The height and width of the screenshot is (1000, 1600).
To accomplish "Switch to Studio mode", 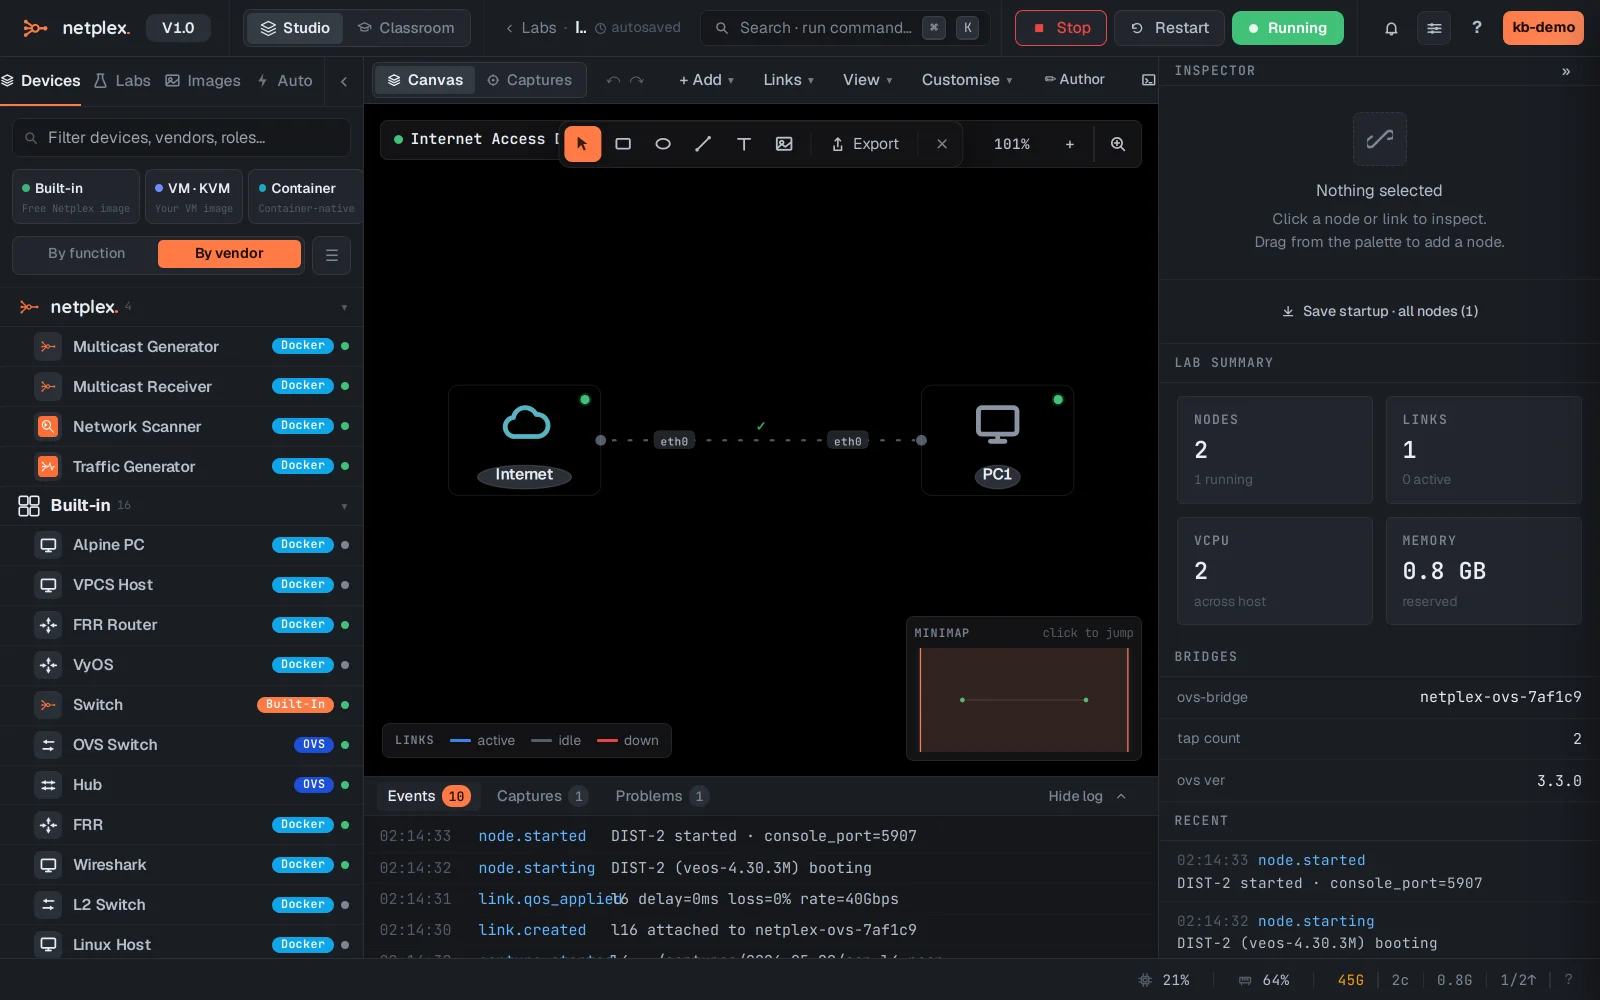I will pyautogui.click(x=295, y=28).
